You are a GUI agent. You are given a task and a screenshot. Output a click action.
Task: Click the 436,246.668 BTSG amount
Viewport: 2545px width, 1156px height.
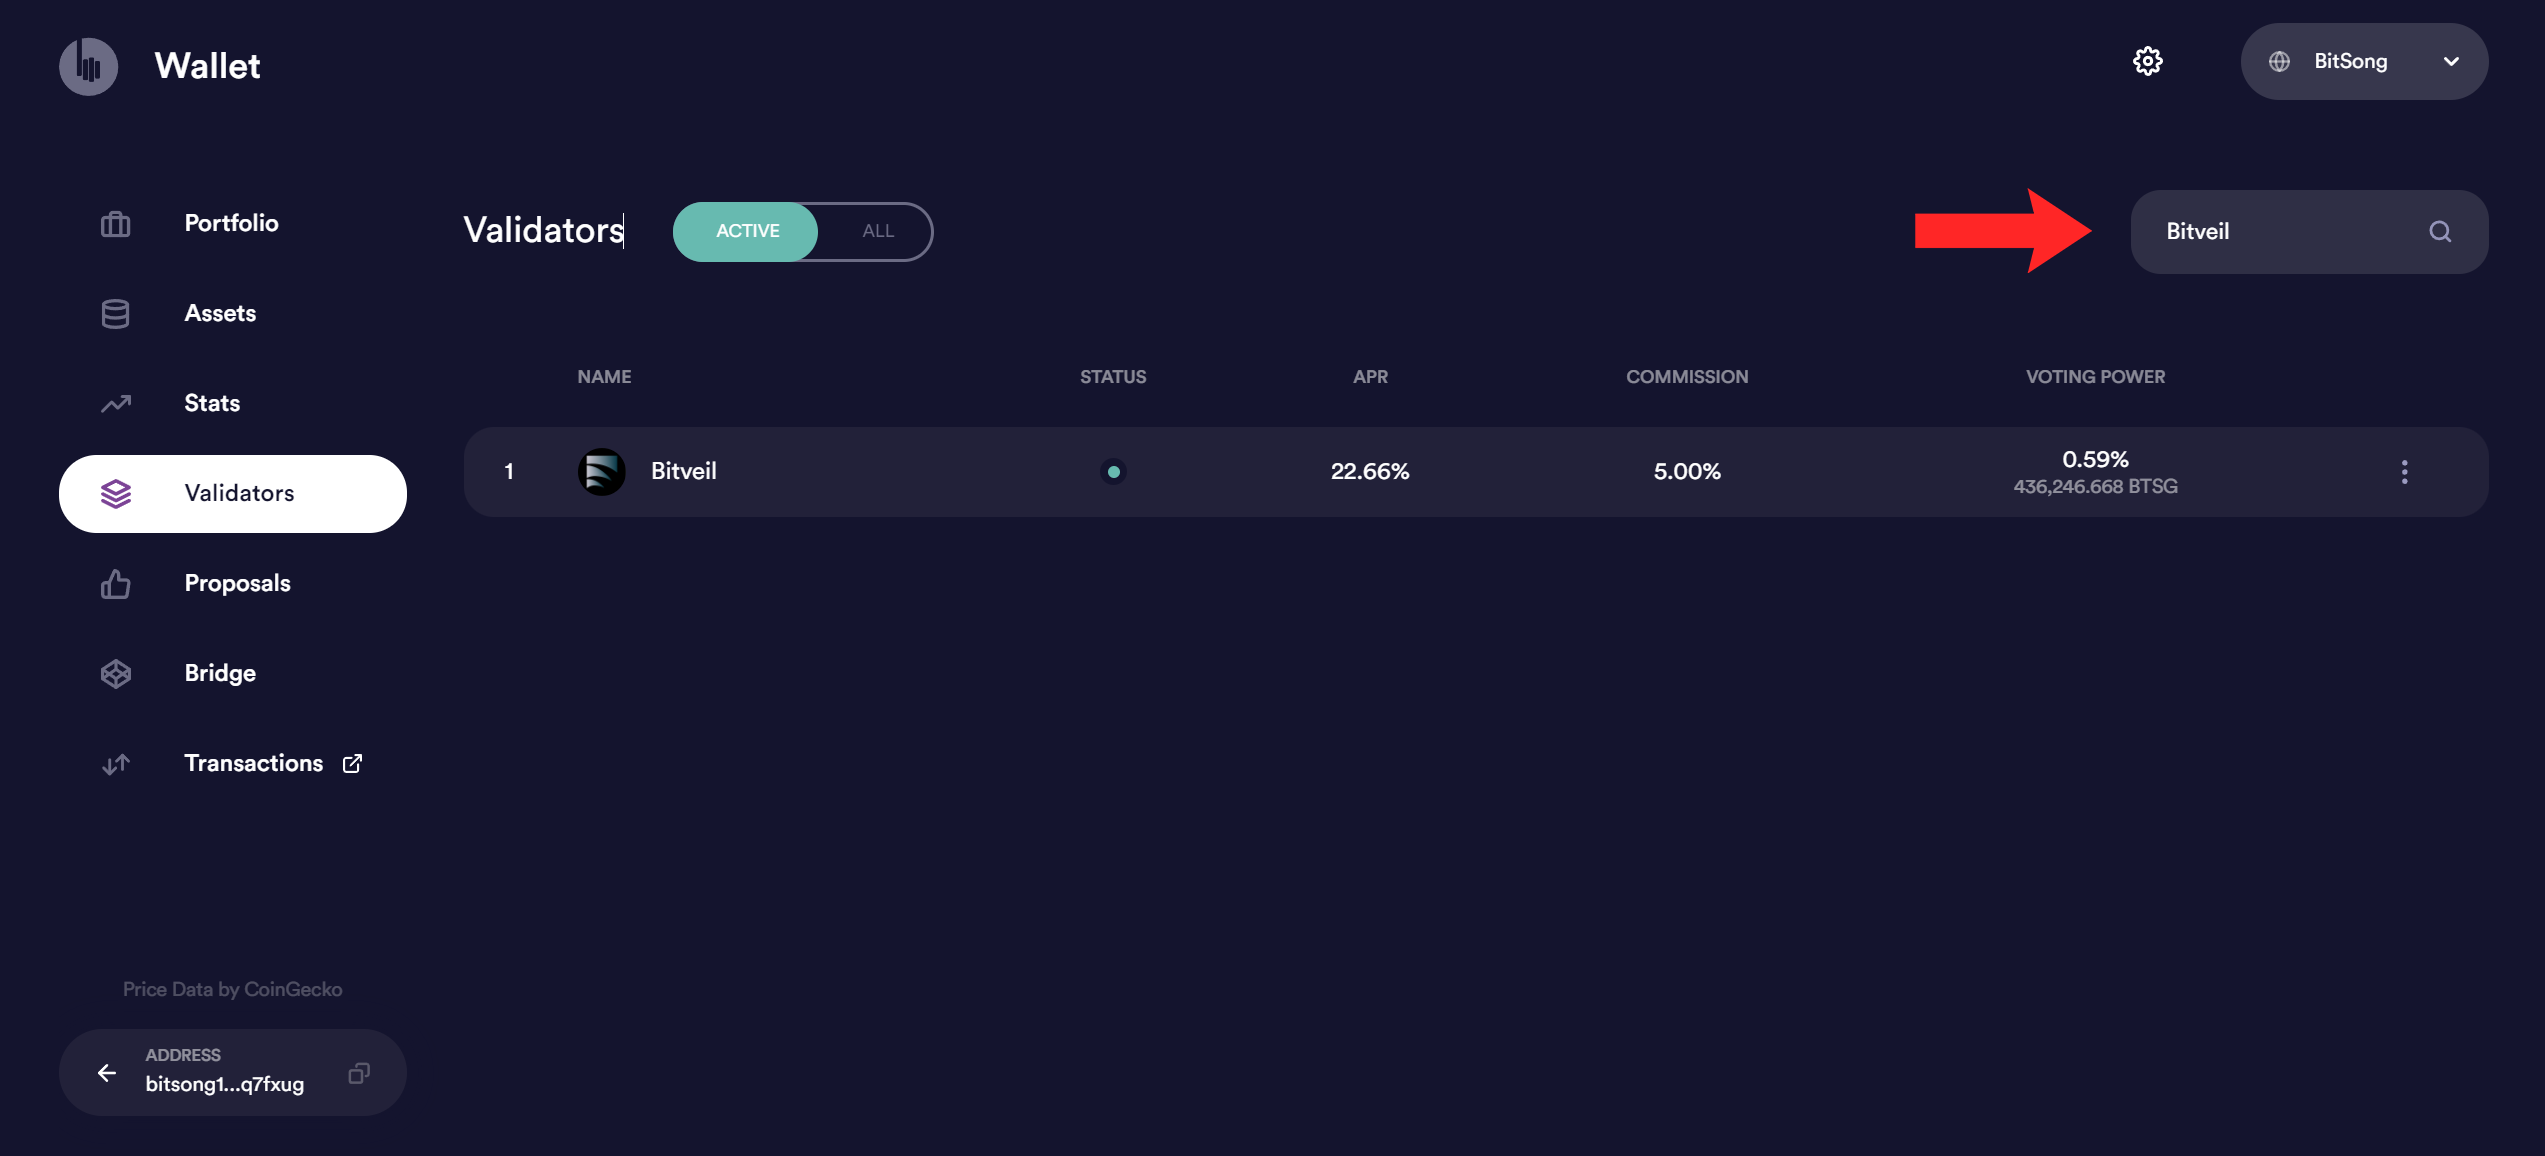[x=2095, y=487]
